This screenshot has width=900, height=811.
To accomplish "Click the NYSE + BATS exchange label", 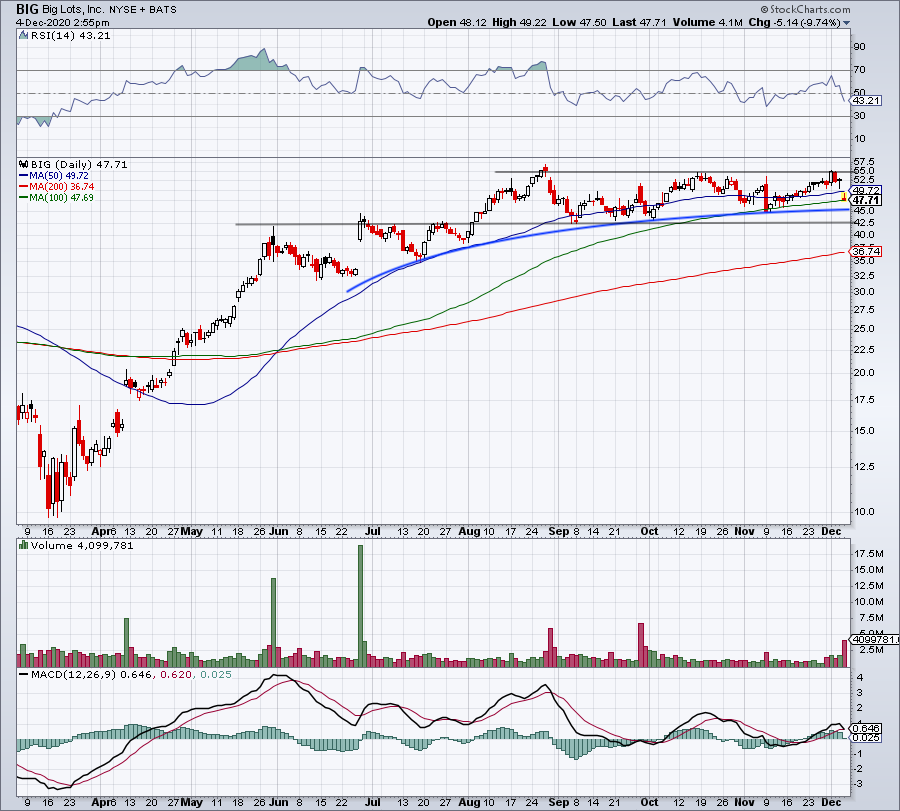I will [x=143, y=10].
